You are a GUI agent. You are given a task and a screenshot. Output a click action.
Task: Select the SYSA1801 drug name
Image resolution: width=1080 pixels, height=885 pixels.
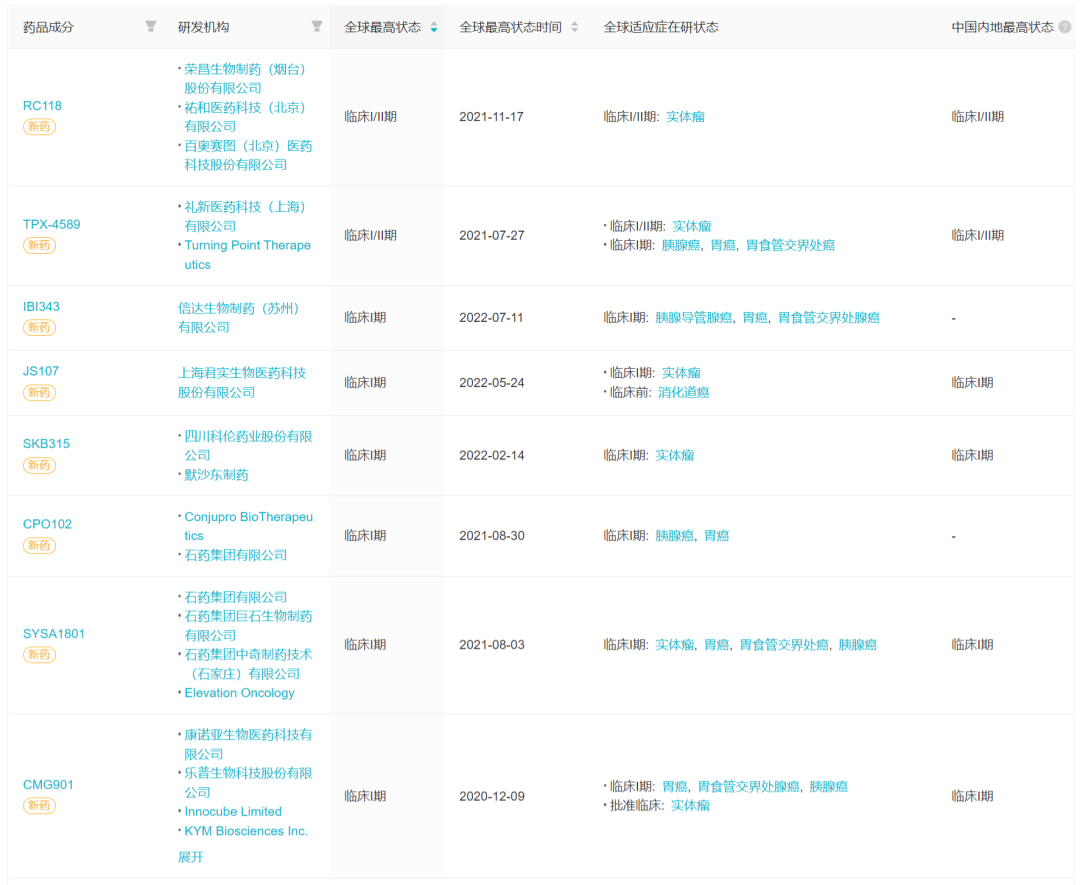tap(54, 634)
